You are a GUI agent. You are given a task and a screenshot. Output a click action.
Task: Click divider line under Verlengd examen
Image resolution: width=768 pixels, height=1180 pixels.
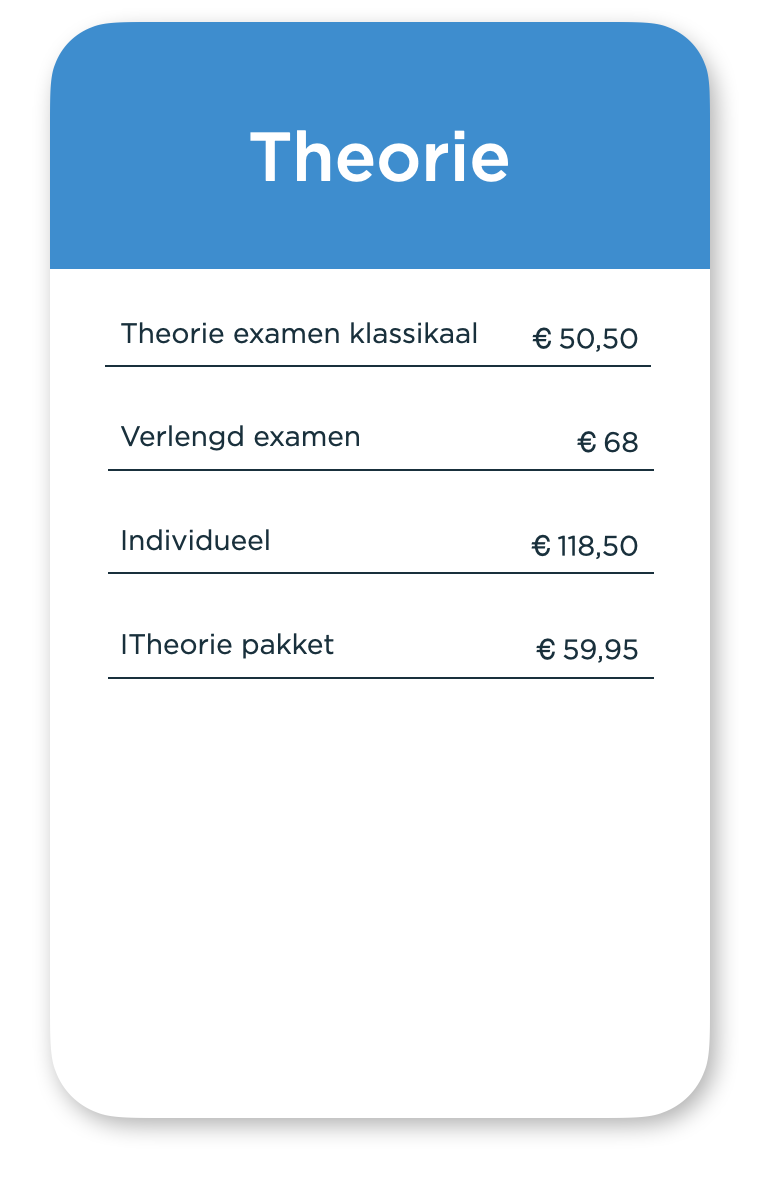pyautogui.click(x=380, y=470)
